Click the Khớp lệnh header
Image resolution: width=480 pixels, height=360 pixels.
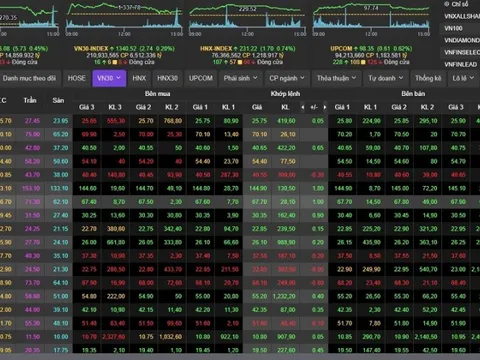285,94
